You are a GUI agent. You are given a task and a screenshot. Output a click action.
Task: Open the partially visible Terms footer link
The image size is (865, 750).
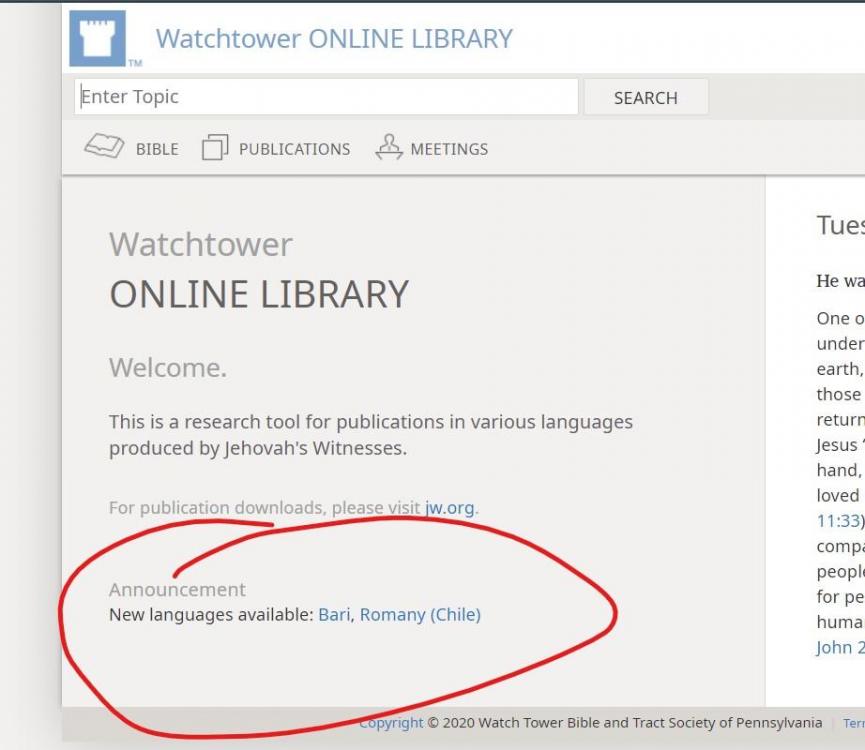coord(853,722)
